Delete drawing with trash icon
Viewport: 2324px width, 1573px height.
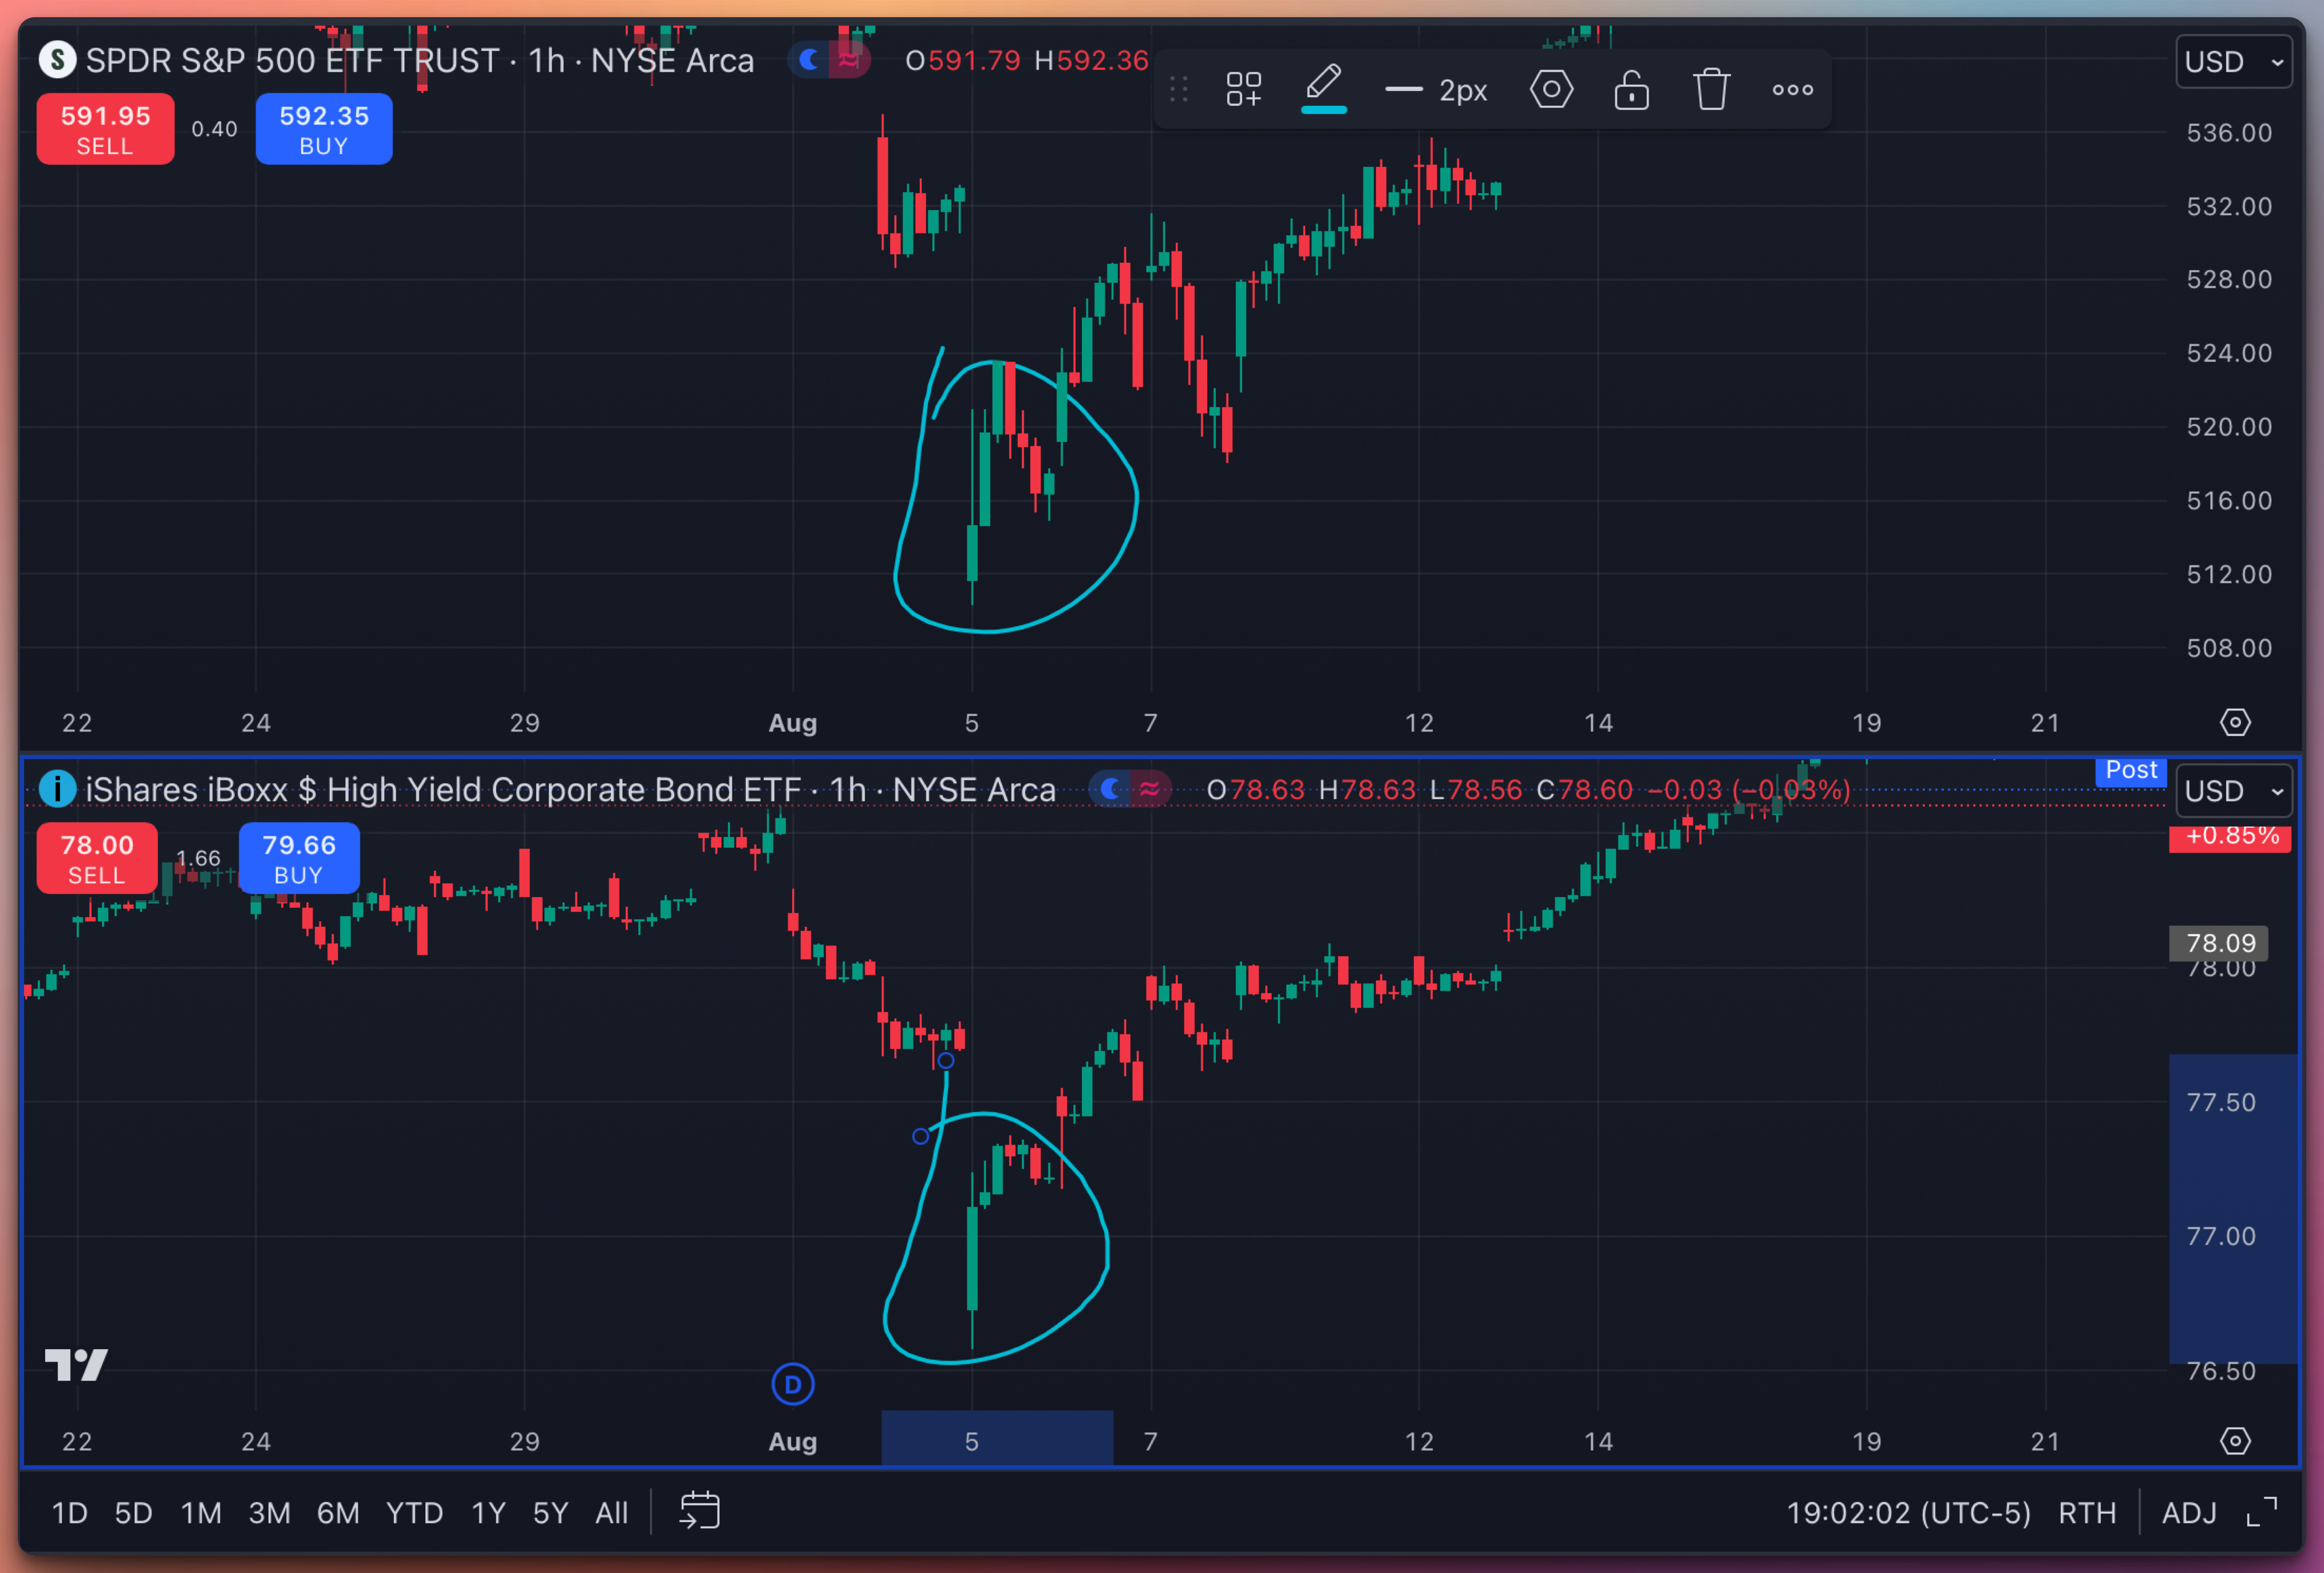1711,89
